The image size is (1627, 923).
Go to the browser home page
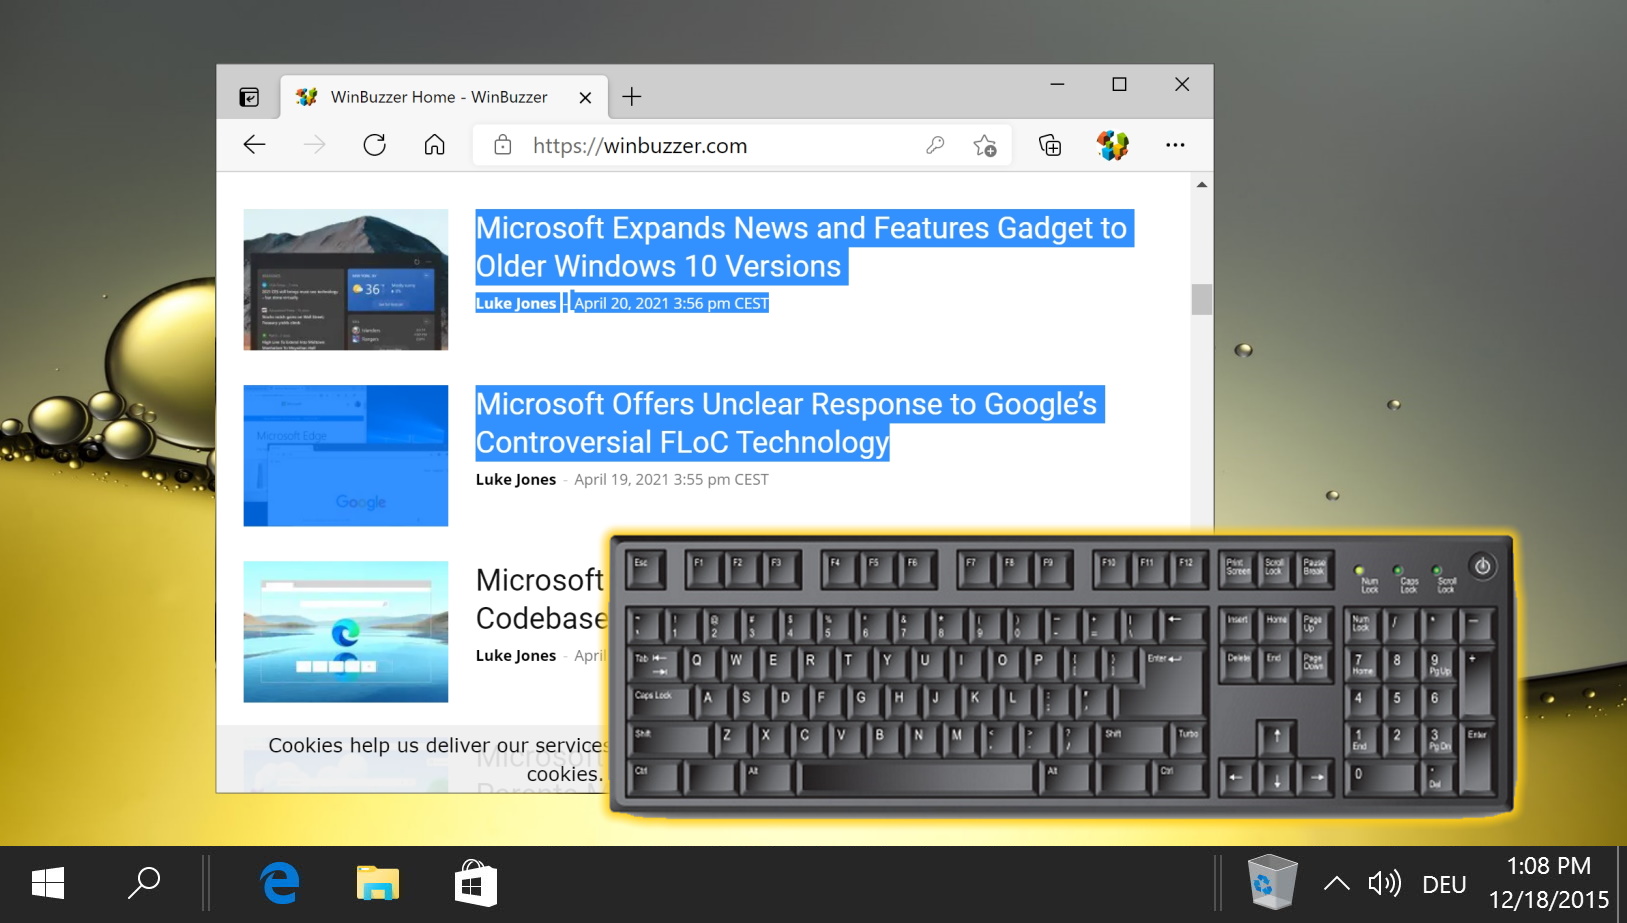tap(434, 145)
